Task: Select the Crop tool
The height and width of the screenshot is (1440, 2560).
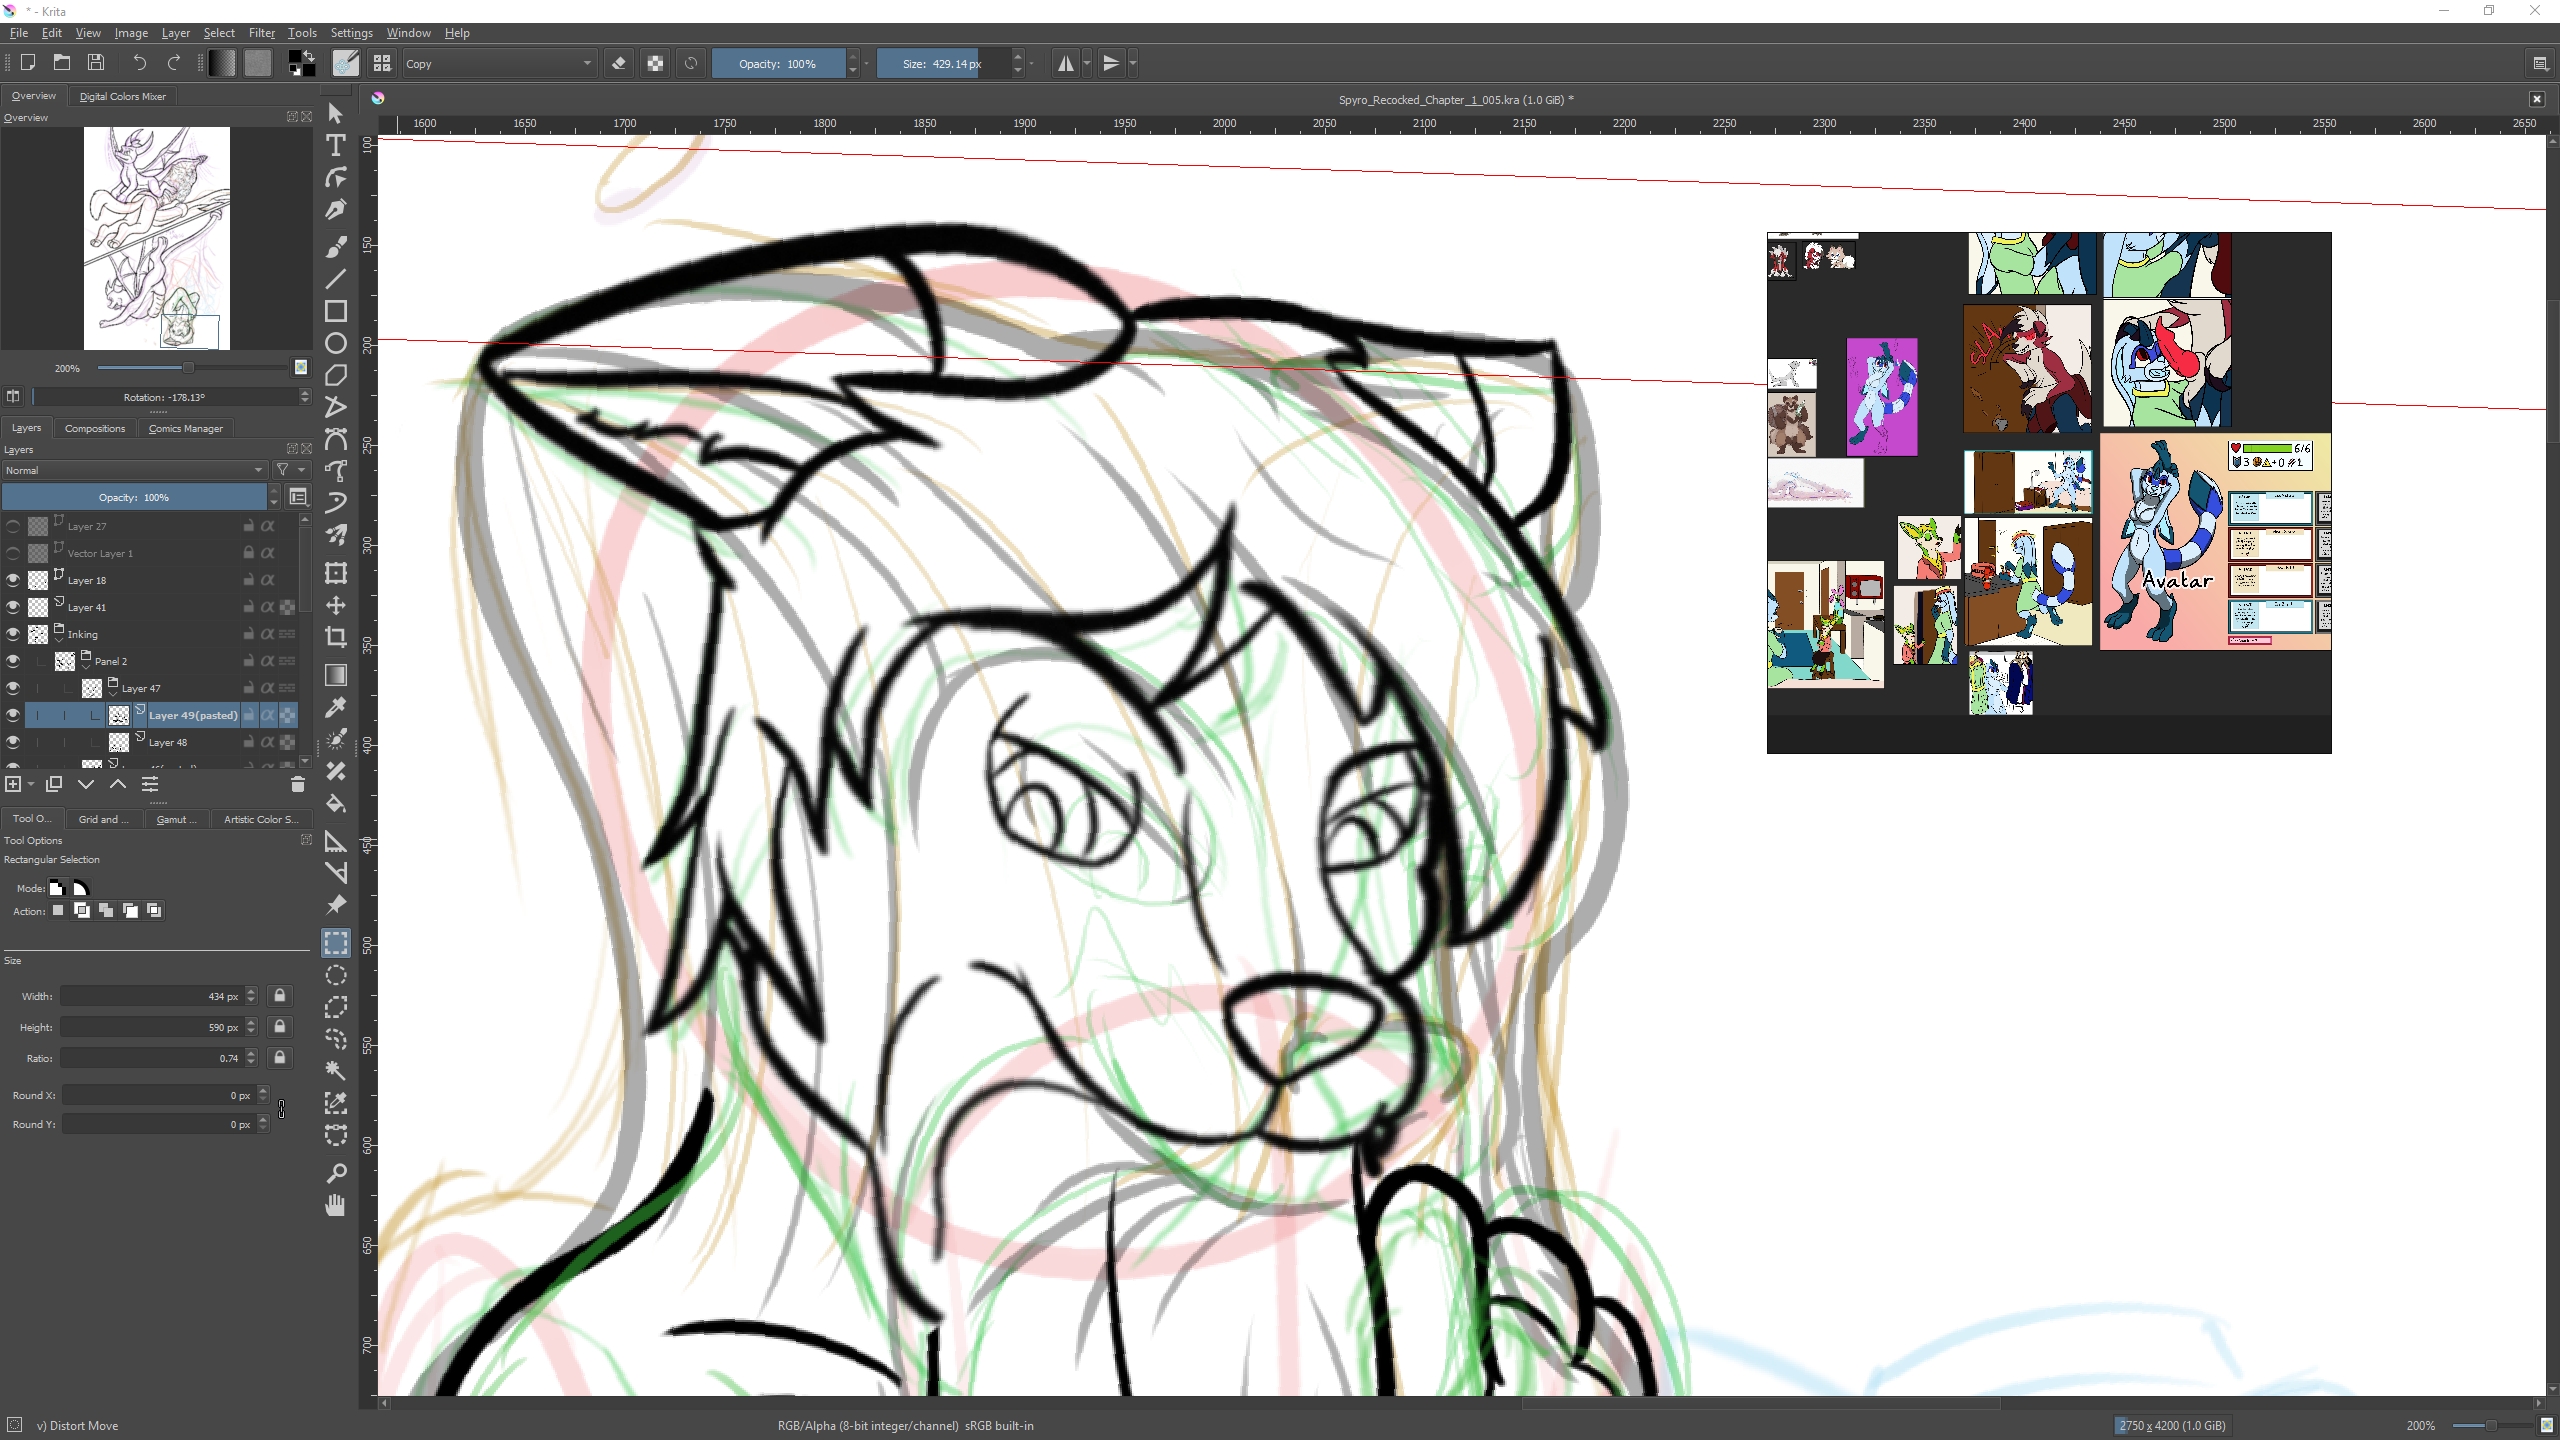Action: tap(336, 637)
